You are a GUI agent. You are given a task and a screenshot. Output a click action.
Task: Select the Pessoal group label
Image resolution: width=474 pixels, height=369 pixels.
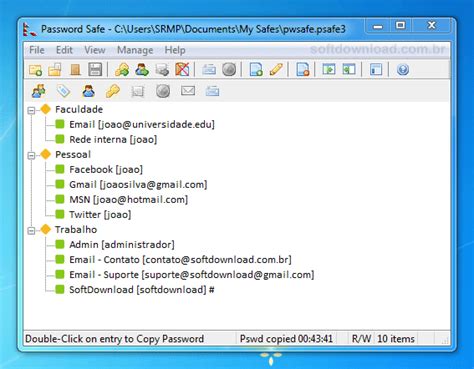(x=73, y=154)
